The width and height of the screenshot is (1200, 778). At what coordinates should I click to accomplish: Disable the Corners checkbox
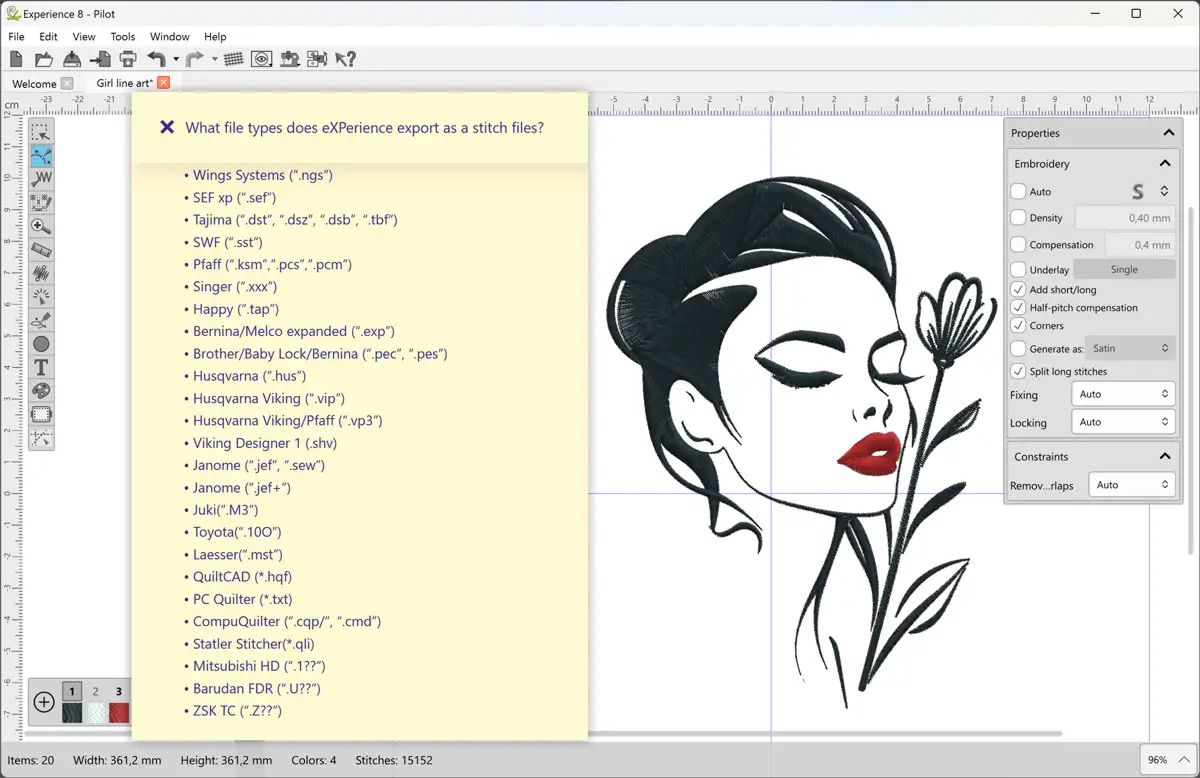1018,326
